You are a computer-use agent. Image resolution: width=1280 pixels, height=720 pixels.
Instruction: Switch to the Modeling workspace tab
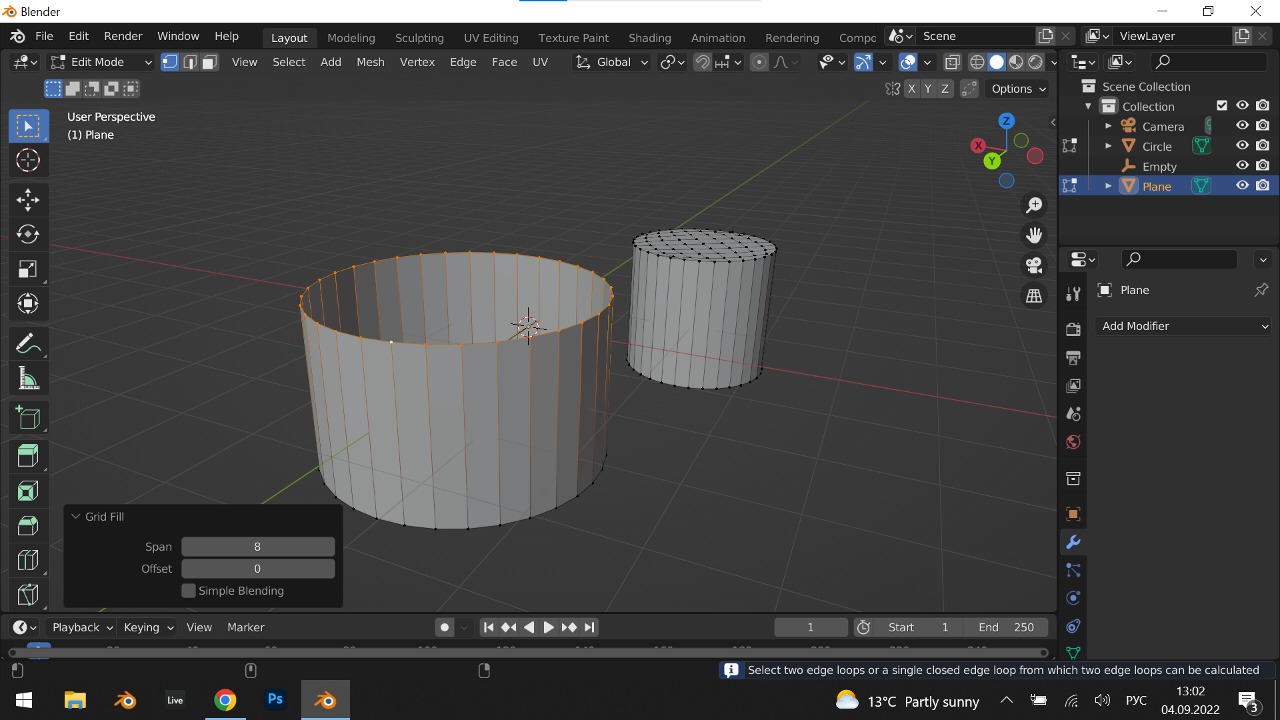[x=351, y=37]
